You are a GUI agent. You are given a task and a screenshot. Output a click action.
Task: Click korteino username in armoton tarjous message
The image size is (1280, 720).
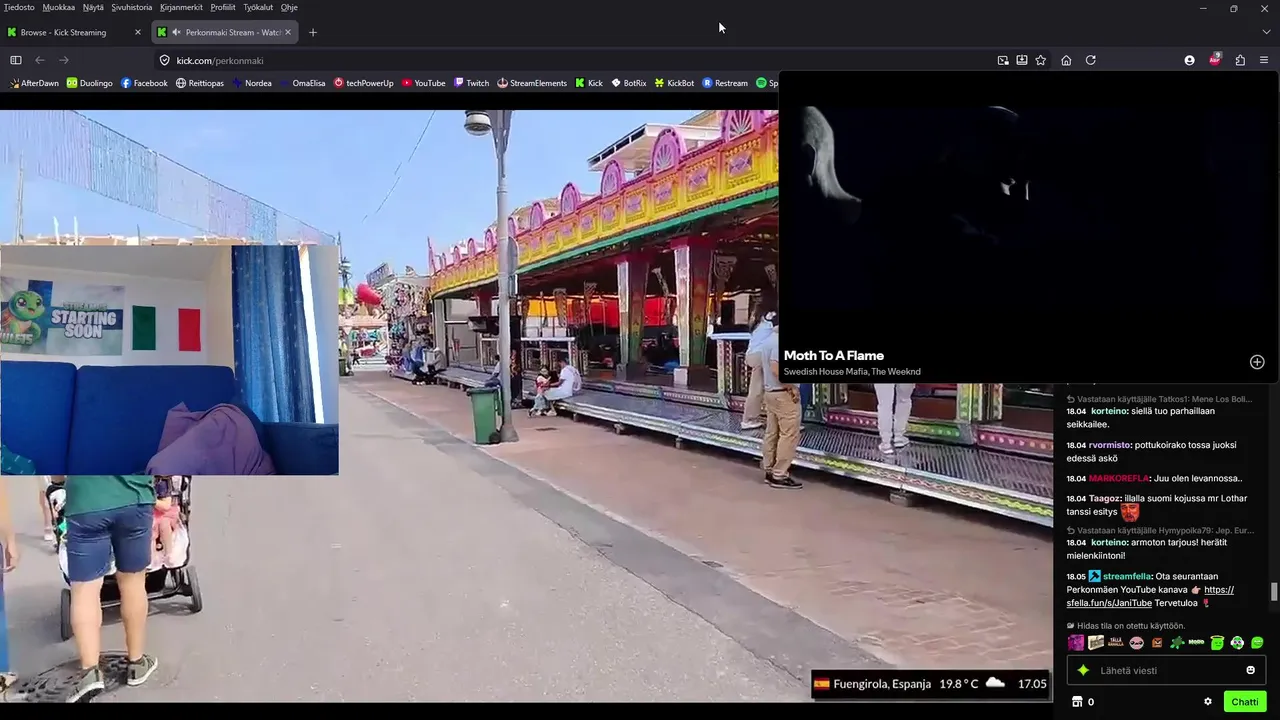coord(1108,542)
